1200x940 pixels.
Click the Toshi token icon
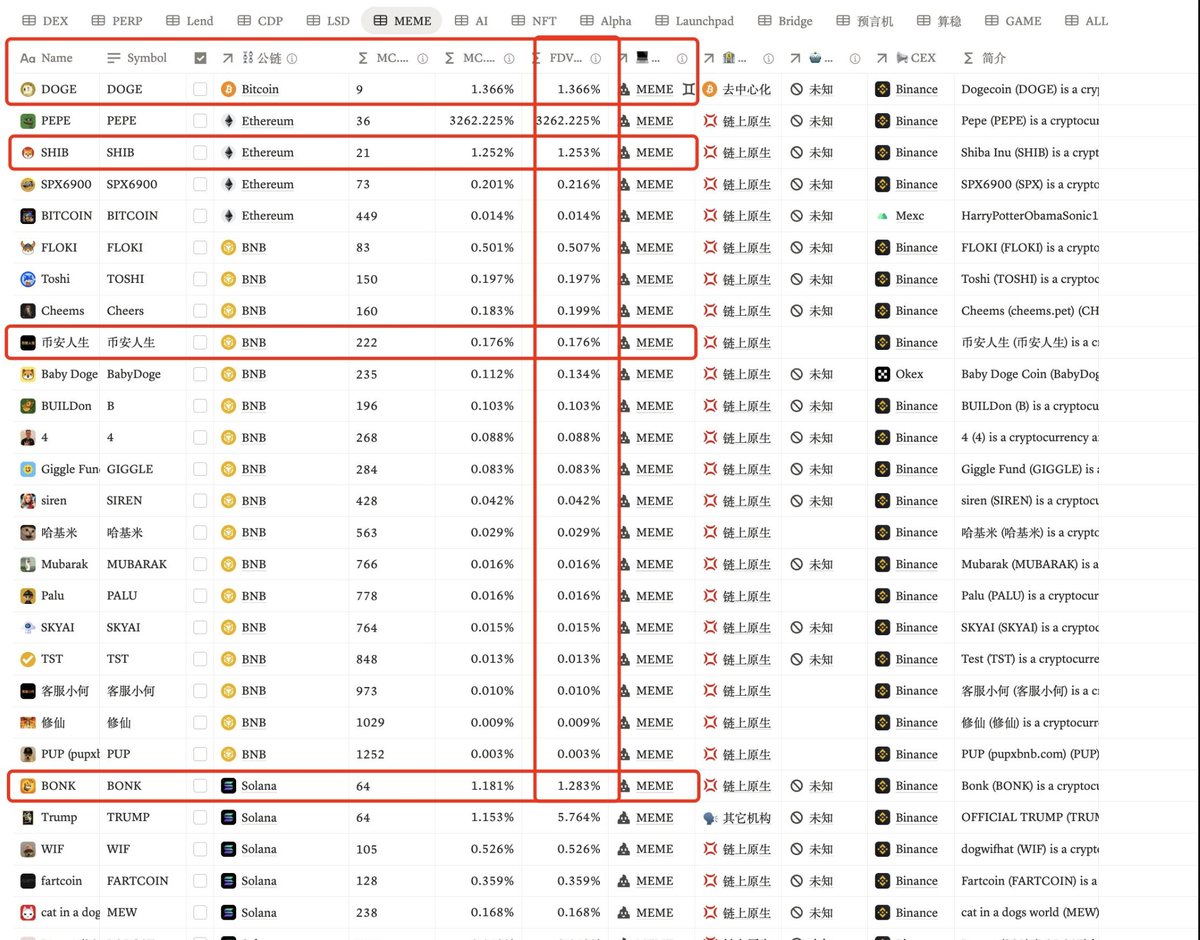28,279
